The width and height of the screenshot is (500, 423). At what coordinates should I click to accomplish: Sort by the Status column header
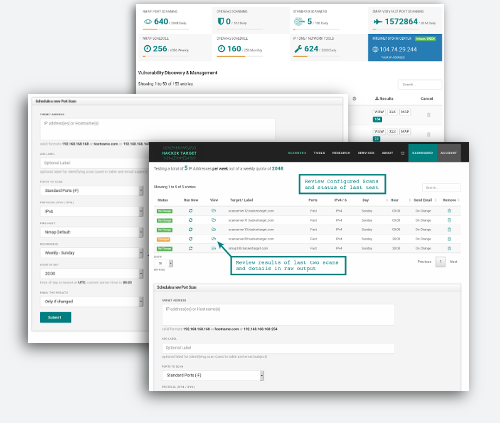[163, 200]
